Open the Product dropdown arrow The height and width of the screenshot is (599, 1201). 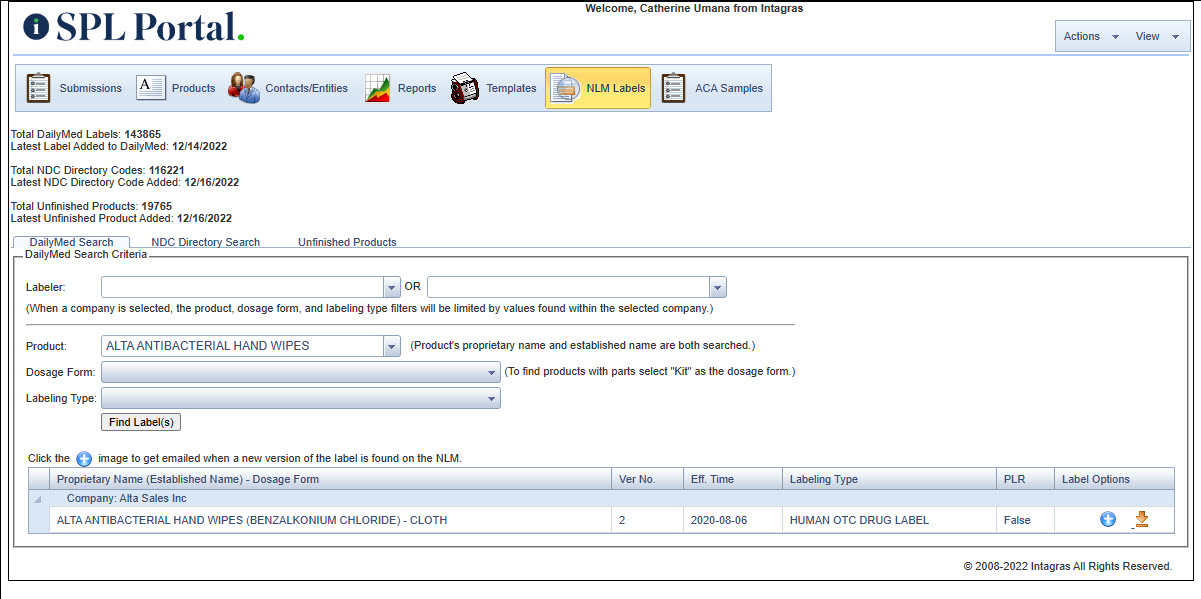tap(391, 346)
